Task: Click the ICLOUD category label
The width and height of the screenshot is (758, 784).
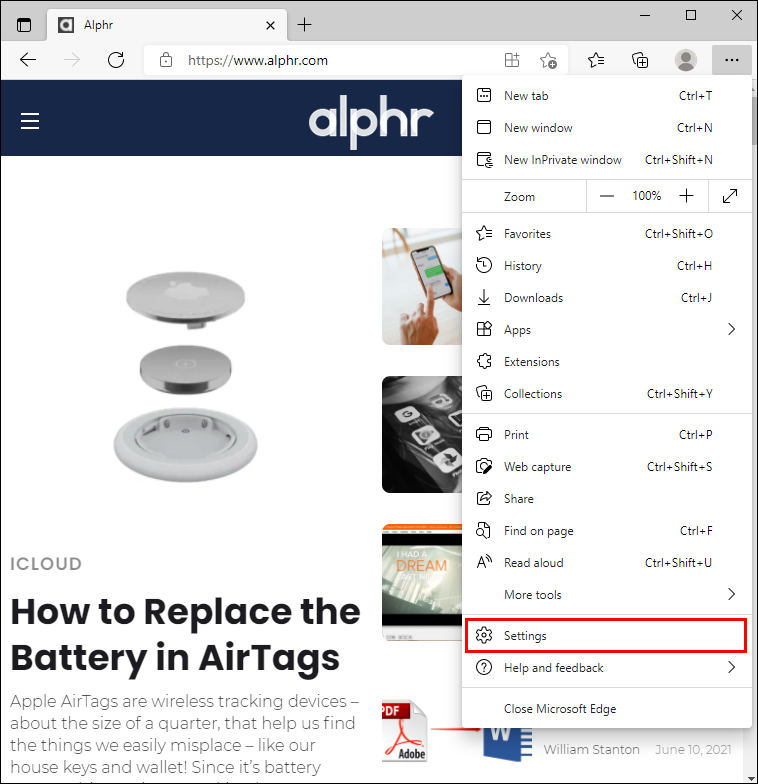Action: click(x=46, y=564)
